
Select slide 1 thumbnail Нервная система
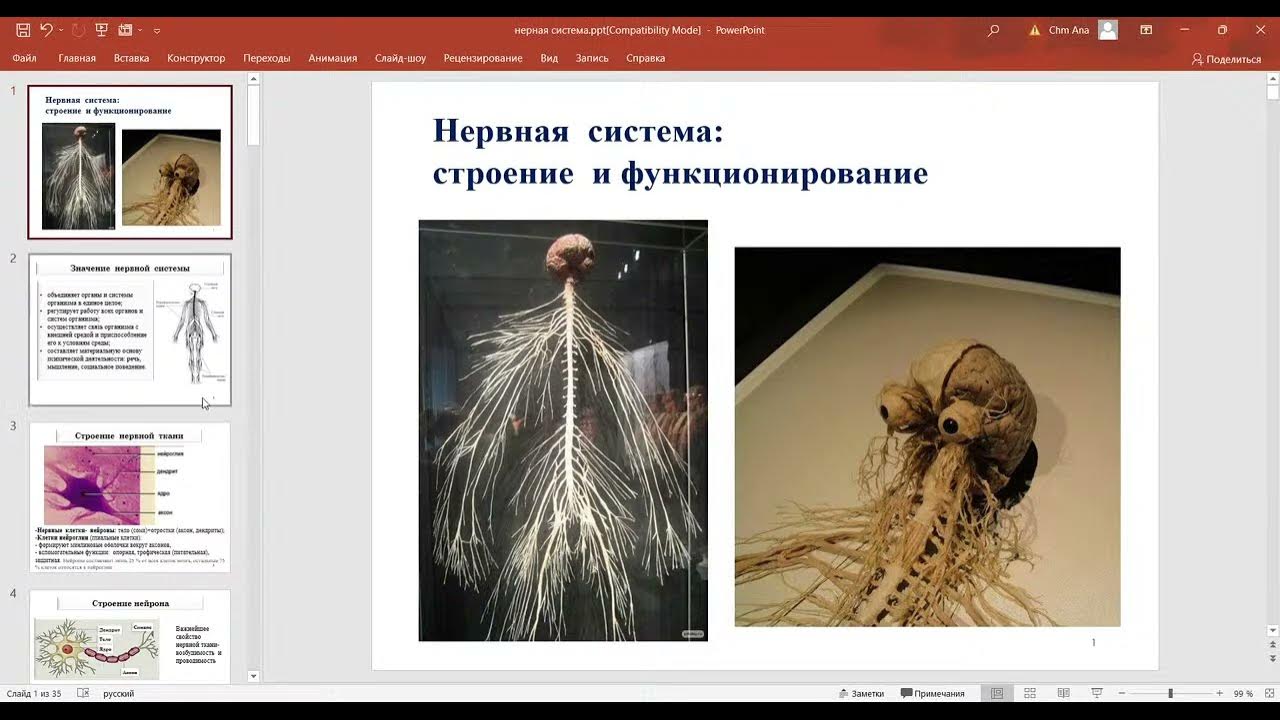(130, 162)
